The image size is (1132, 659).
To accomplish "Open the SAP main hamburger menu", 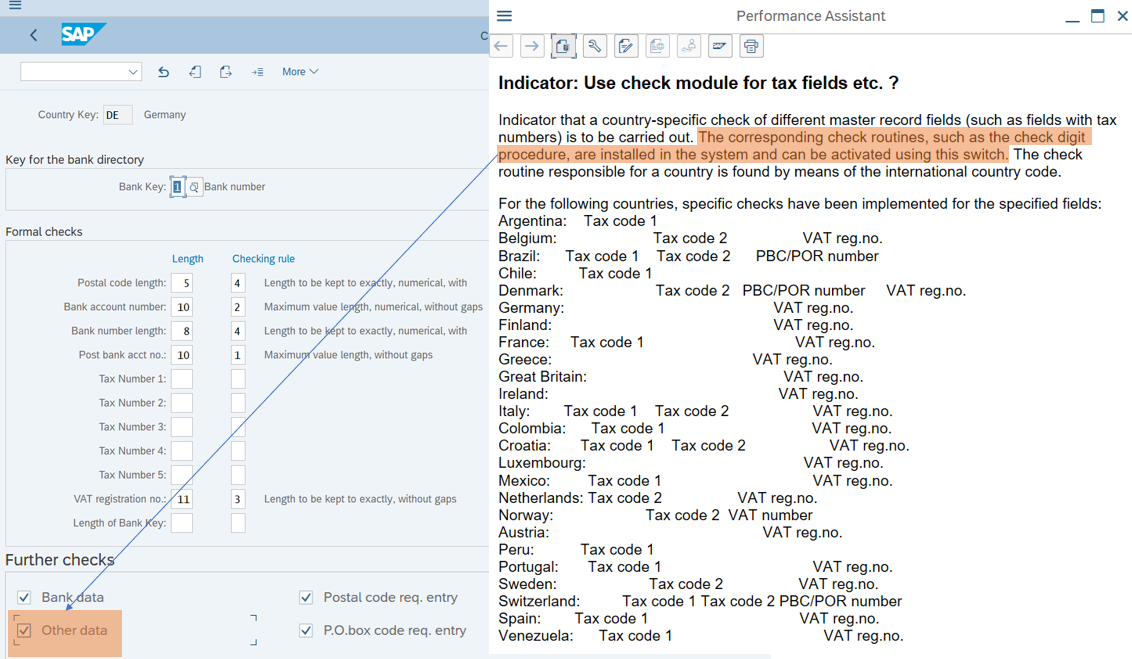I will pyautogui.click(x=14, y=6).
